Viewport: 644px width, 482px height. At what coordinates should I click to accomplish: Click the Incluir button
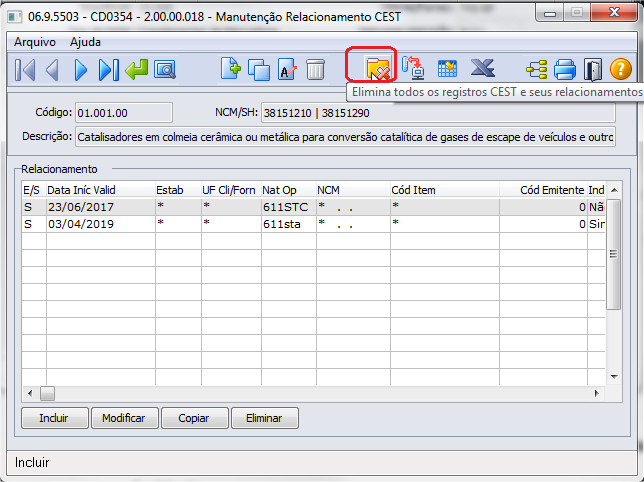55,418
